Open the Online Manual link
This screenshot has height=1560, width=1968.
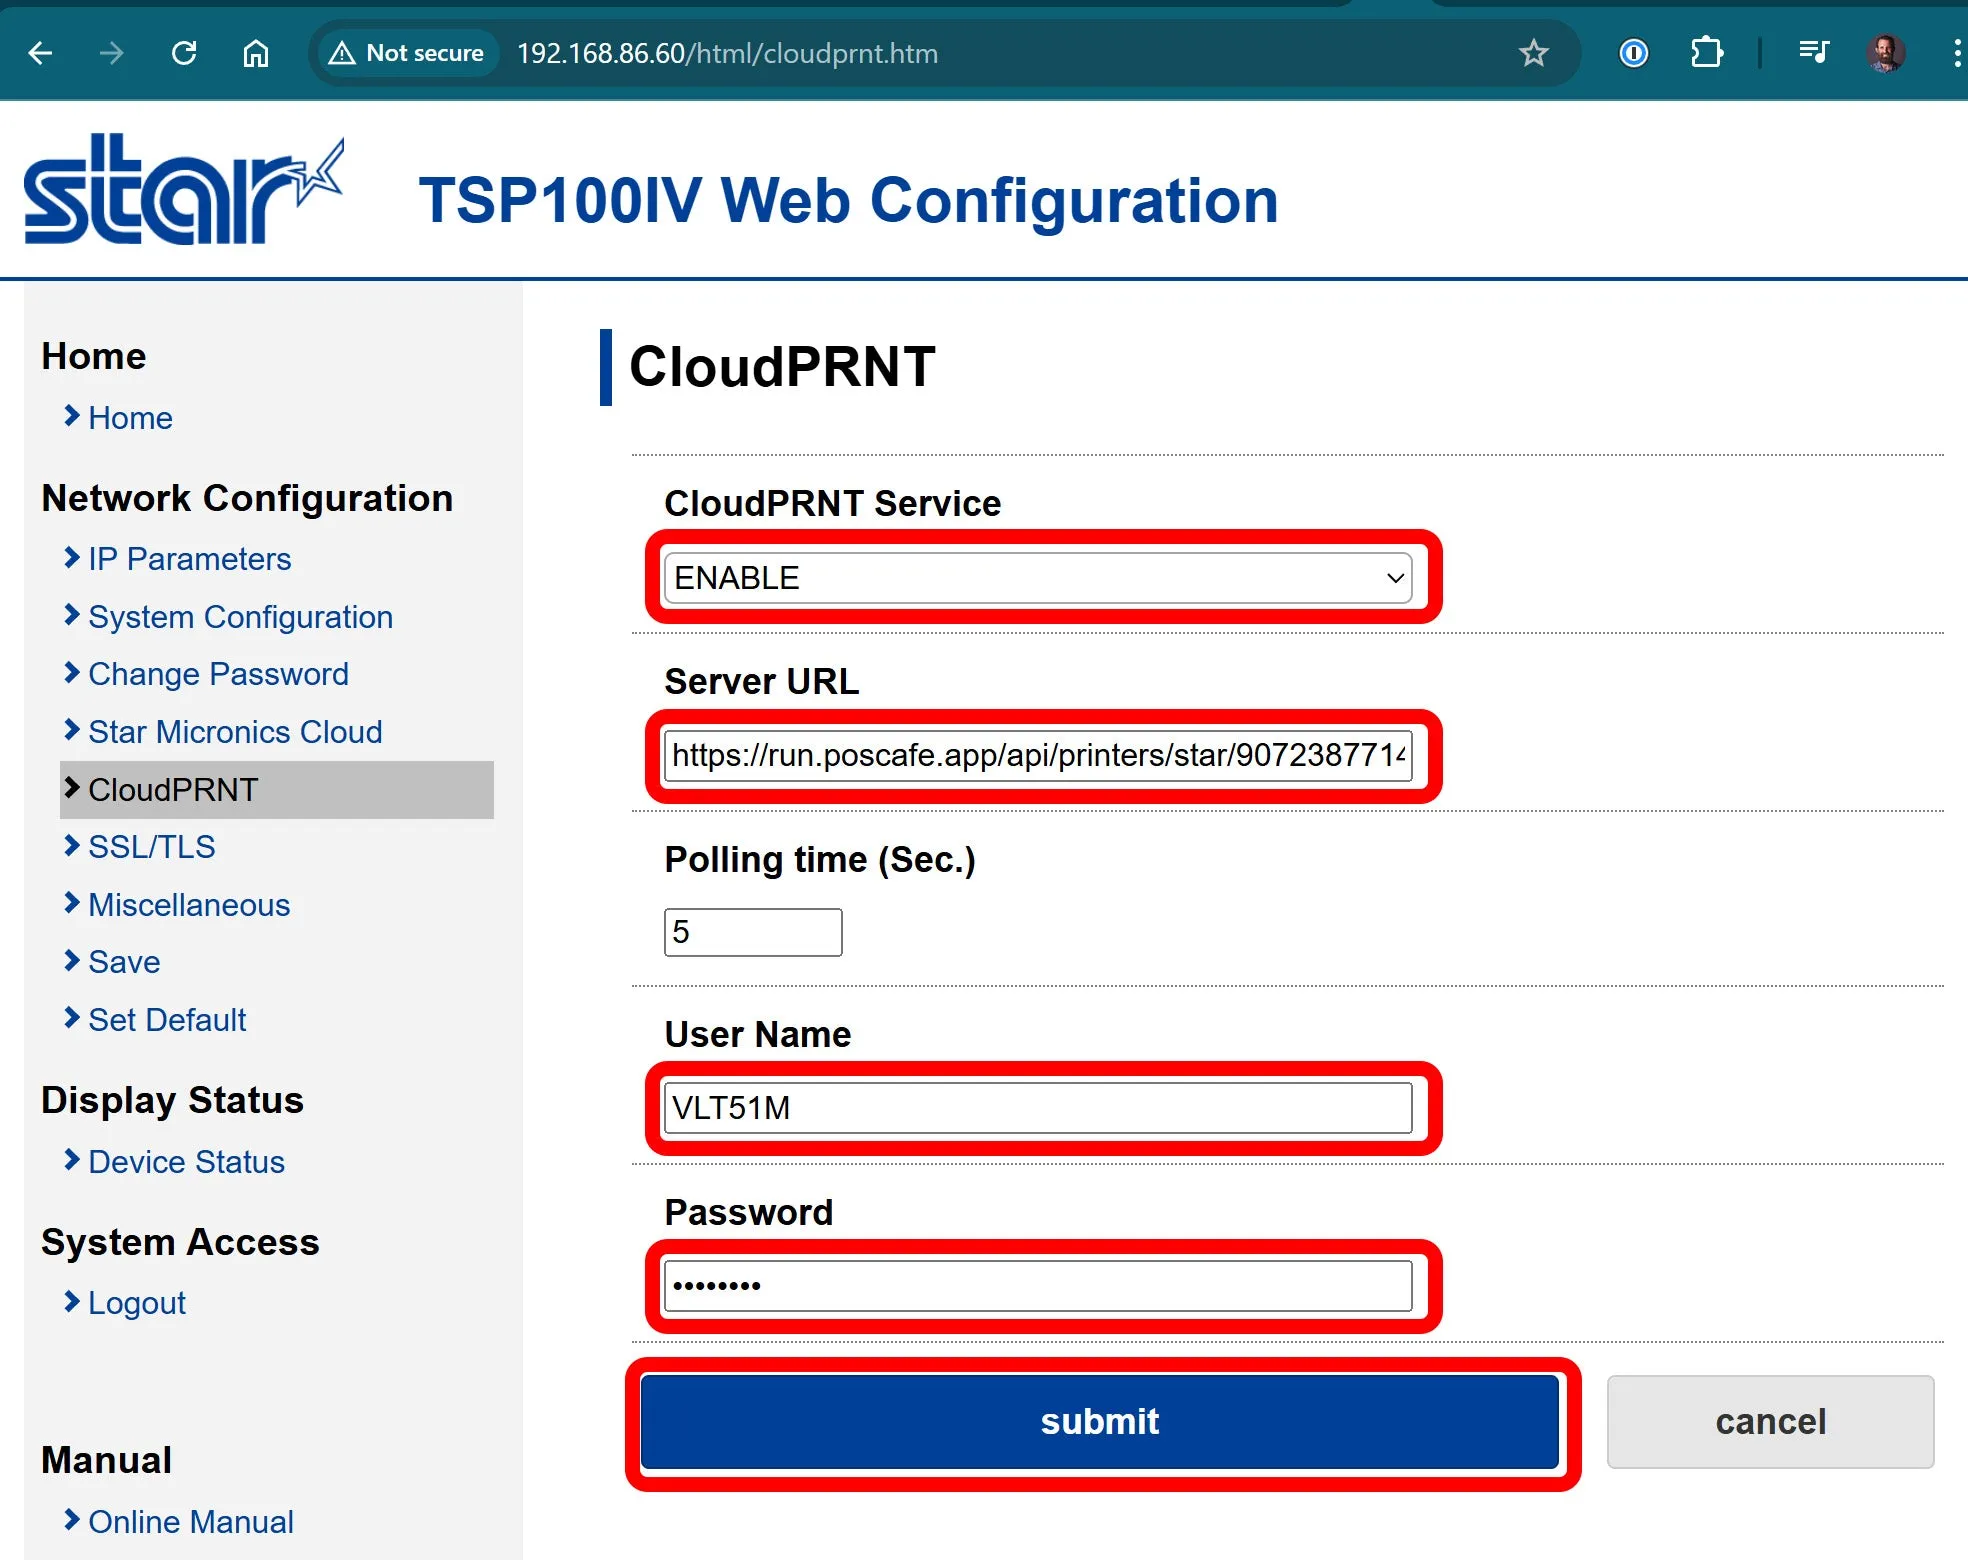pos(191,1522)
